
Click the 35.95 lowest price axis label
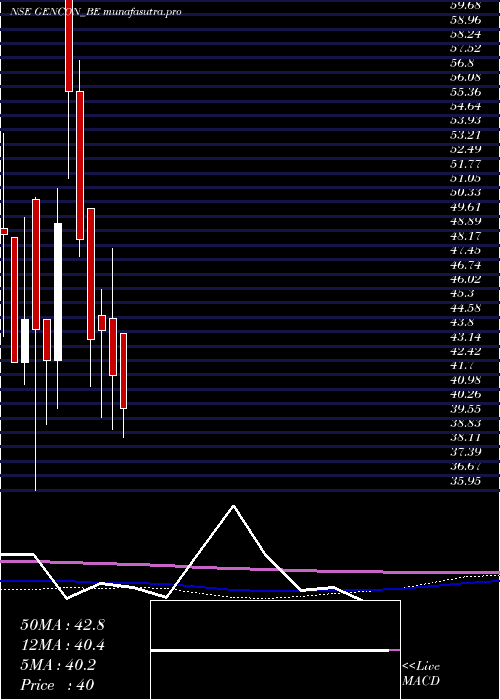[465, 481]
